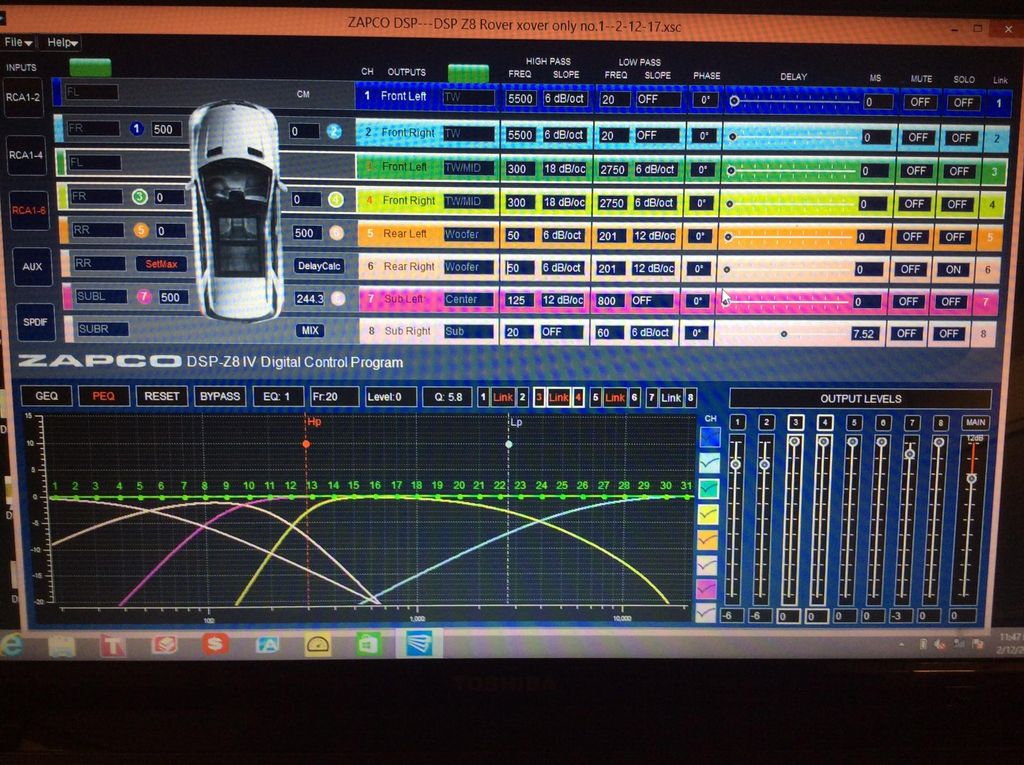Click the light blue circle 2 speaker icon
Image resolution: width=1024 pixels, height=765 pixels.
click(x=334, y=131)
